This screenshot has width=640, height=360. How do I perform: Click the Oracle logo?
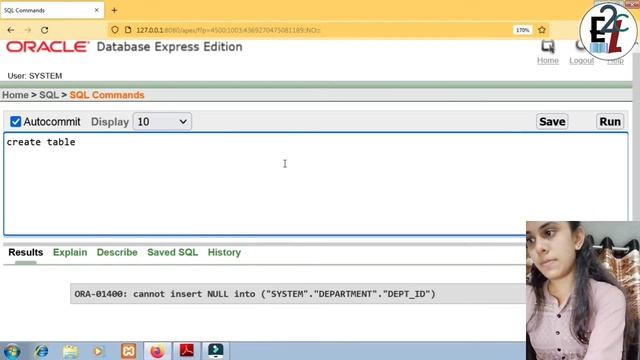48,47
